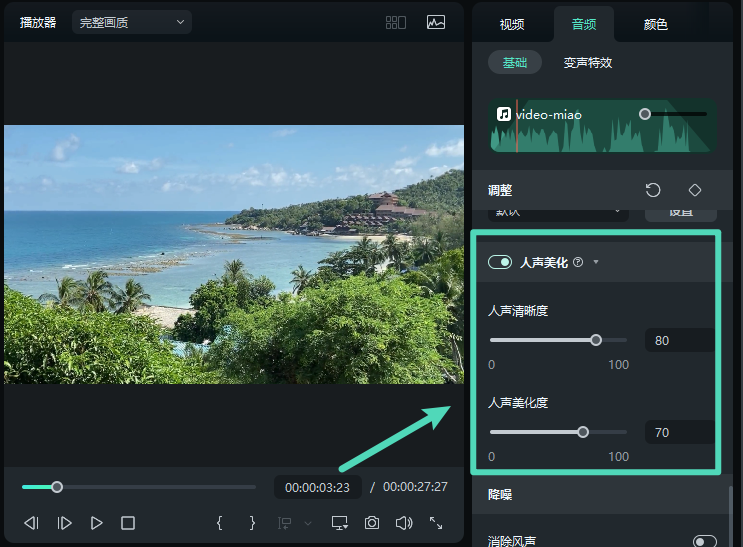Click the 降噪 section header
Image resolution: width=743 pixels, height=547 pixels.
tap(602, 494)
